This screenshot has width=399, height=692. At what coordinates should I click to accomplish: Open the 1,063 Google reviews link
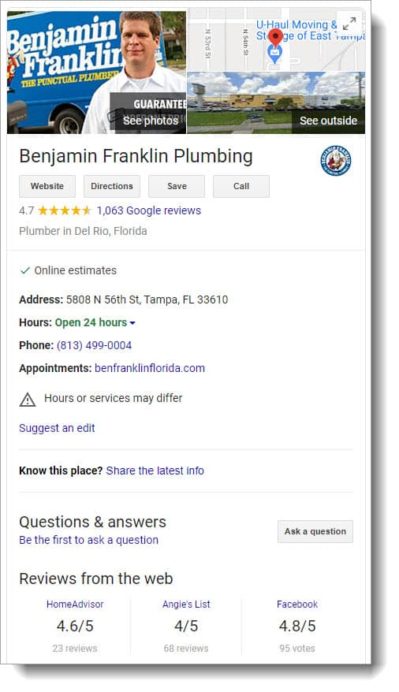[149, 211]
